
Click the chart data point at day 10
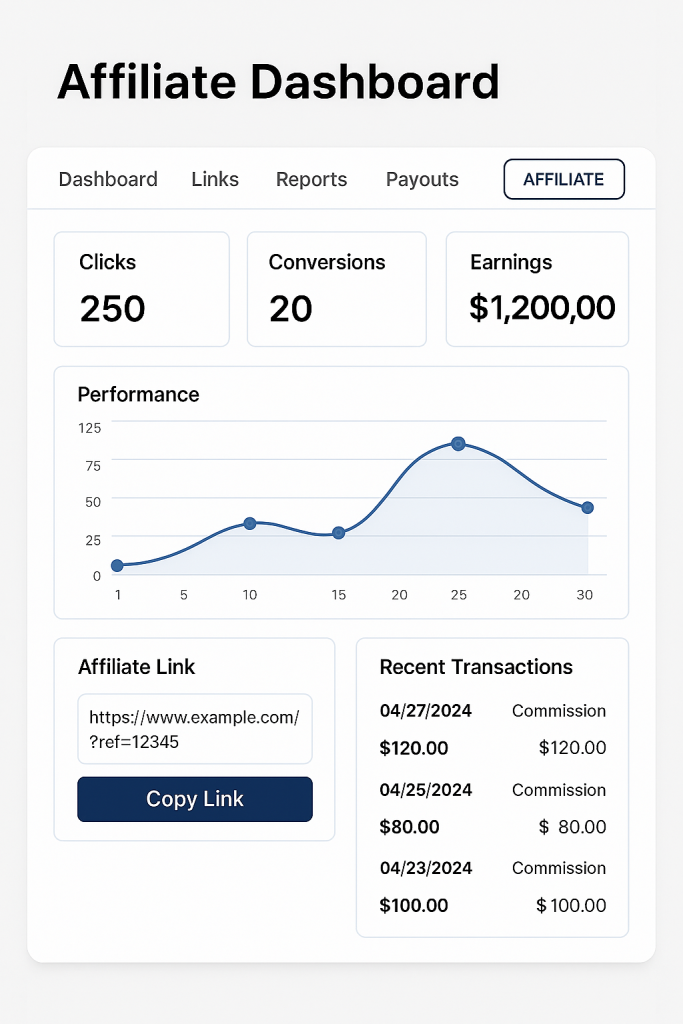250,523
